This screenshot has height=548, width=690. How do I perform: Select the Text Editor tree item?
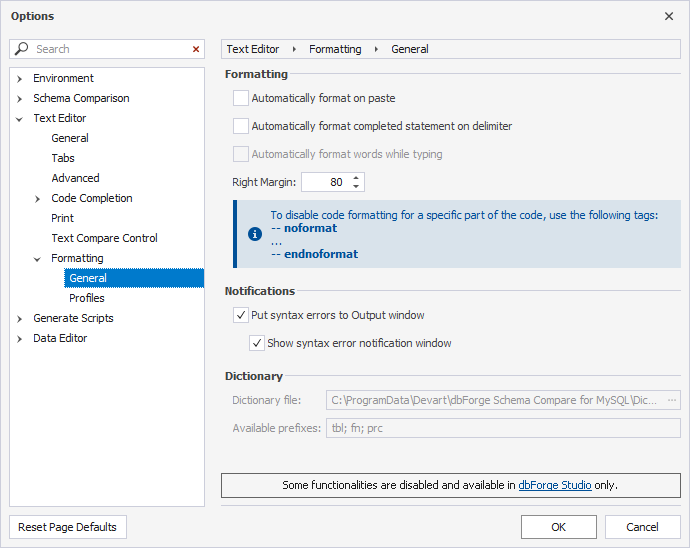60,118
